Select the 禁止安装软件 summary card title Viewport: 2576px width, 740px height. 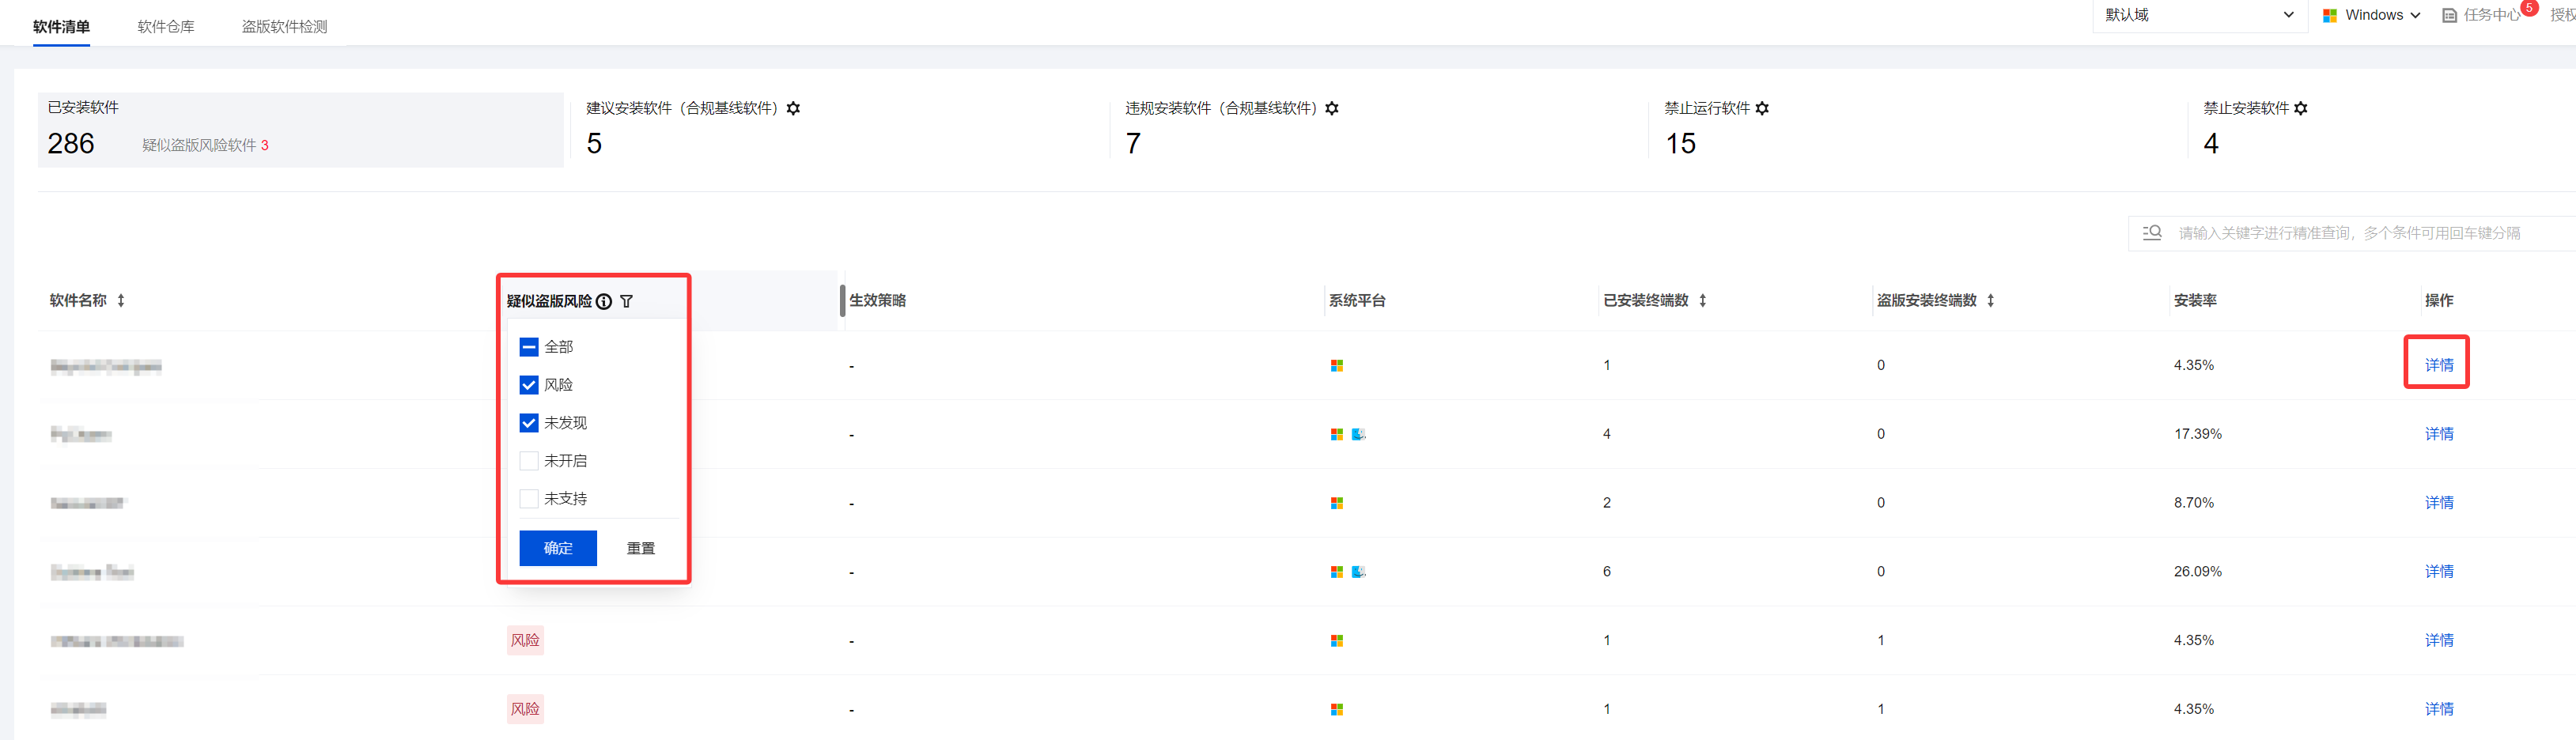click(2246, 108)
